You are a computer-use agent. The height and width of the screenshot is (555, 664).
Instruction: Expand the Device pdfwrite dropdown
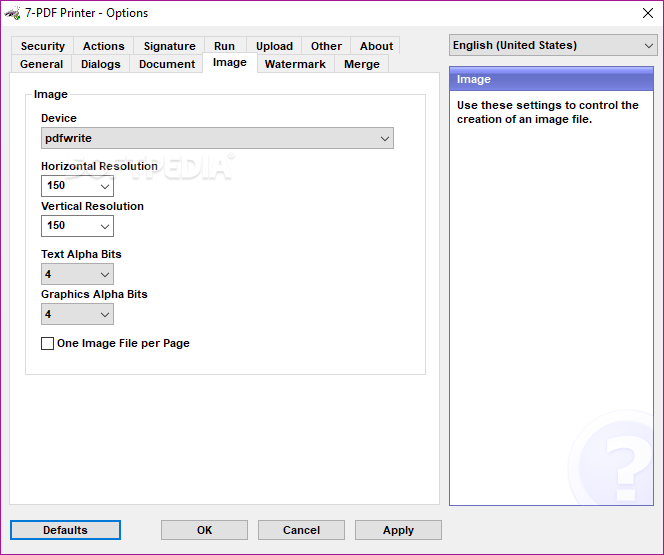[x=217, y=138]
